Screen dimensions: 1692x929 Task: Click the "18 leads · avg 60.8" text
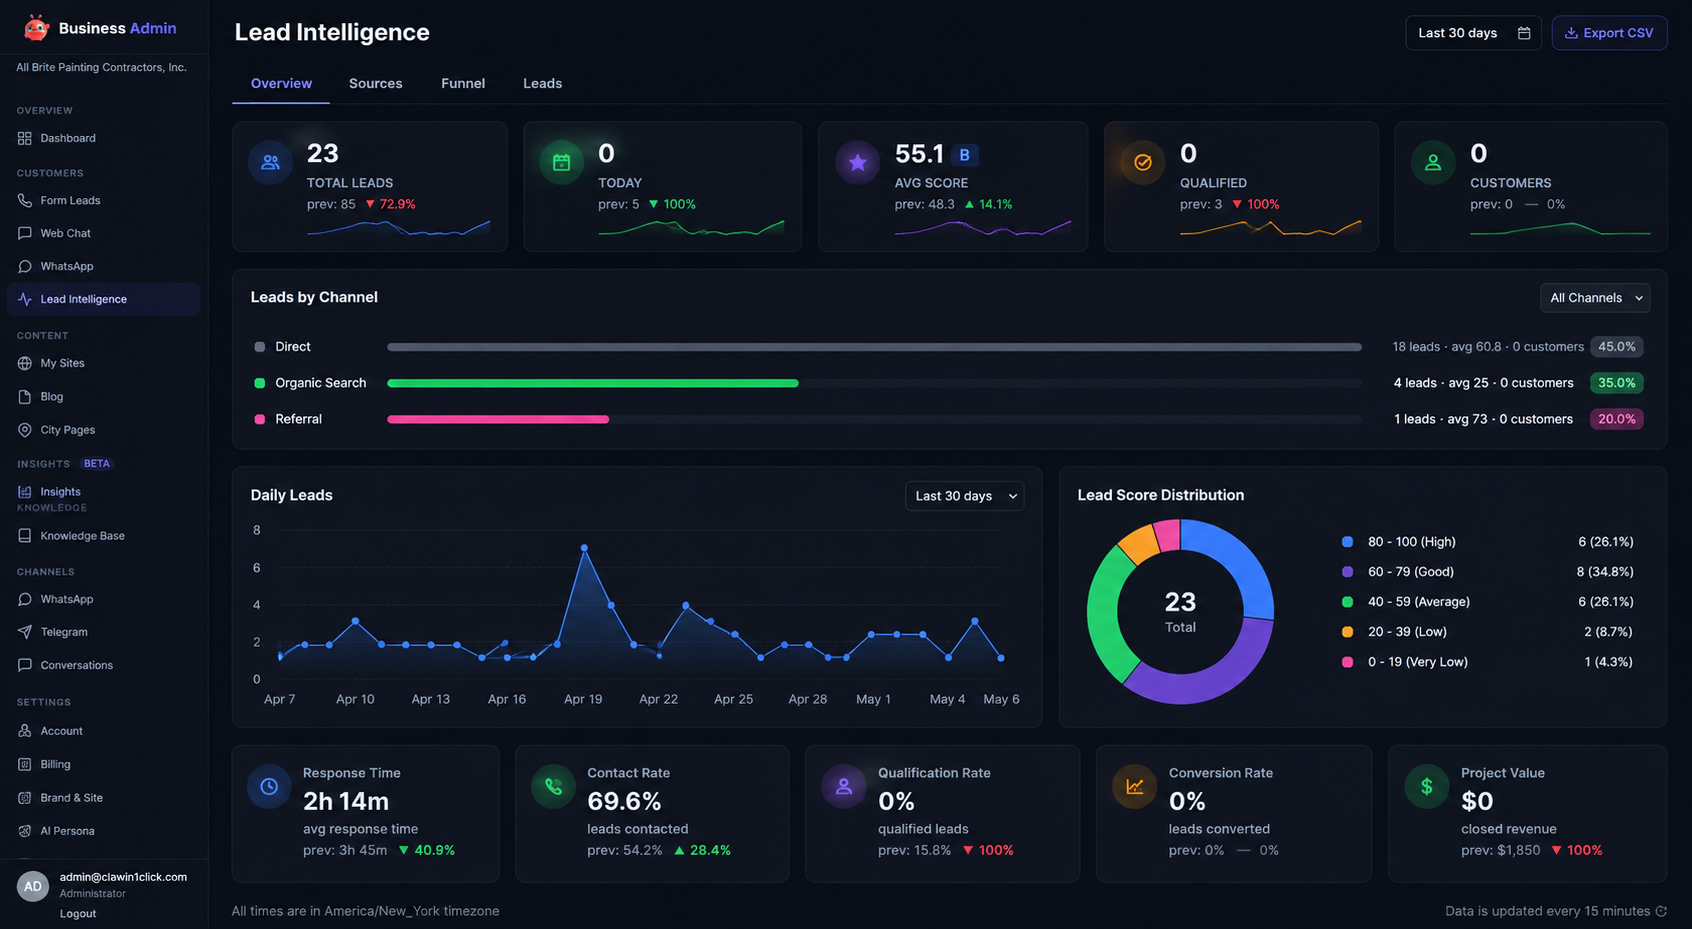(1447, 347)
